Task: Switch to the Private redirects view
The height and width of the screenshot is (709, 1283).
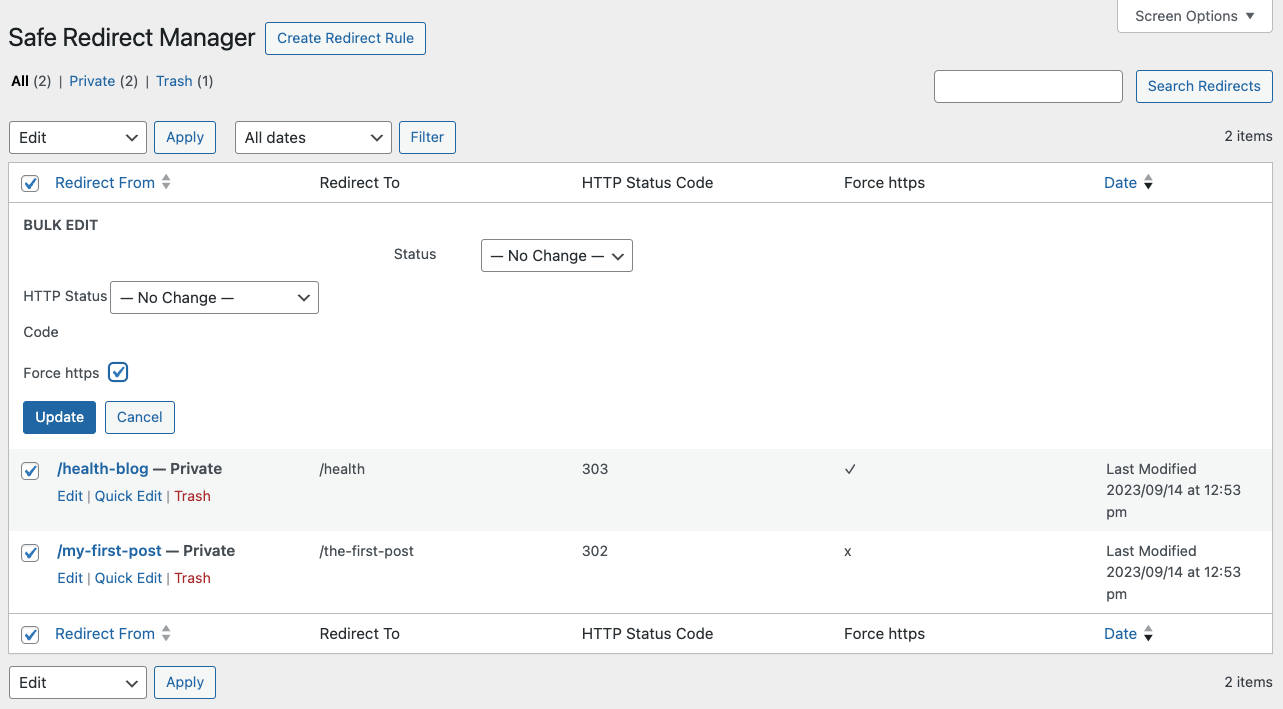Action: (92, 81)
